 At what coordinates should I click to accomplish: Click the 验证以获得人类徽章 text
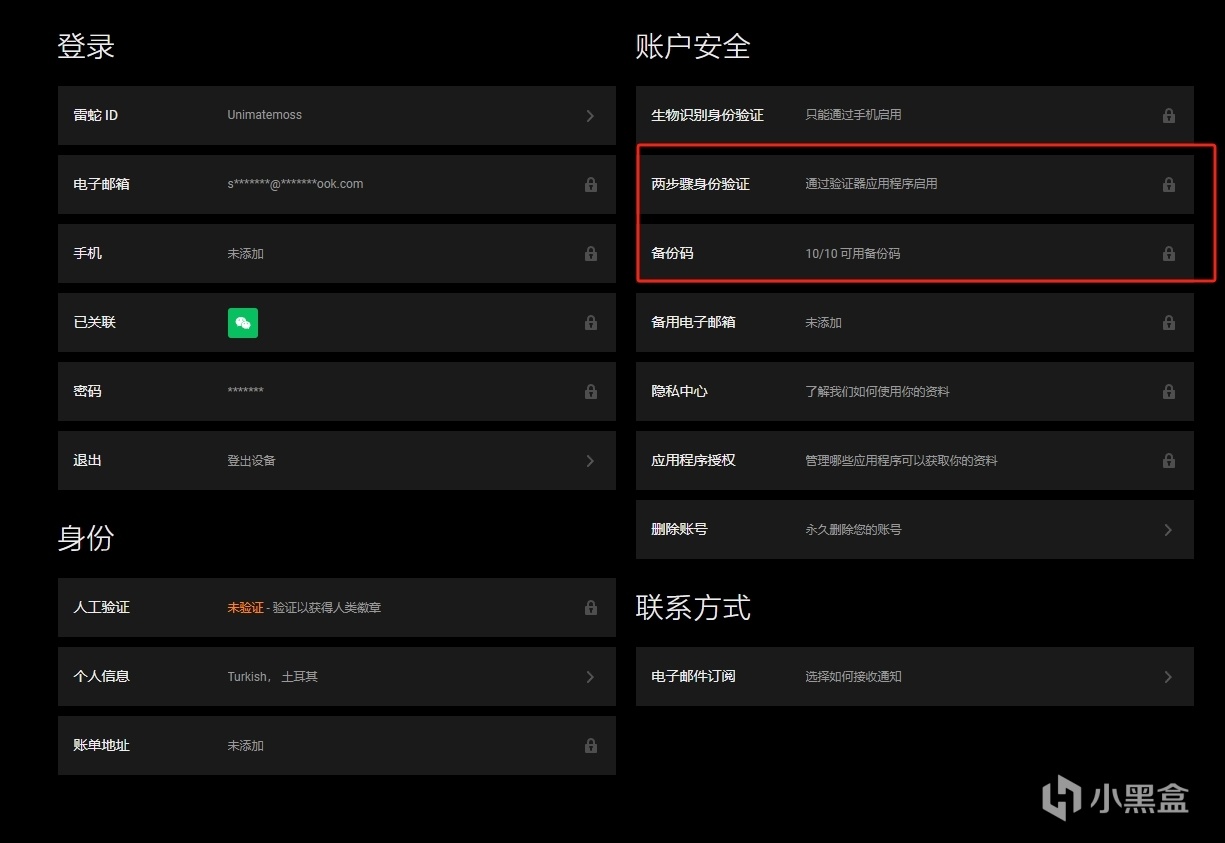tap(326, 607)
